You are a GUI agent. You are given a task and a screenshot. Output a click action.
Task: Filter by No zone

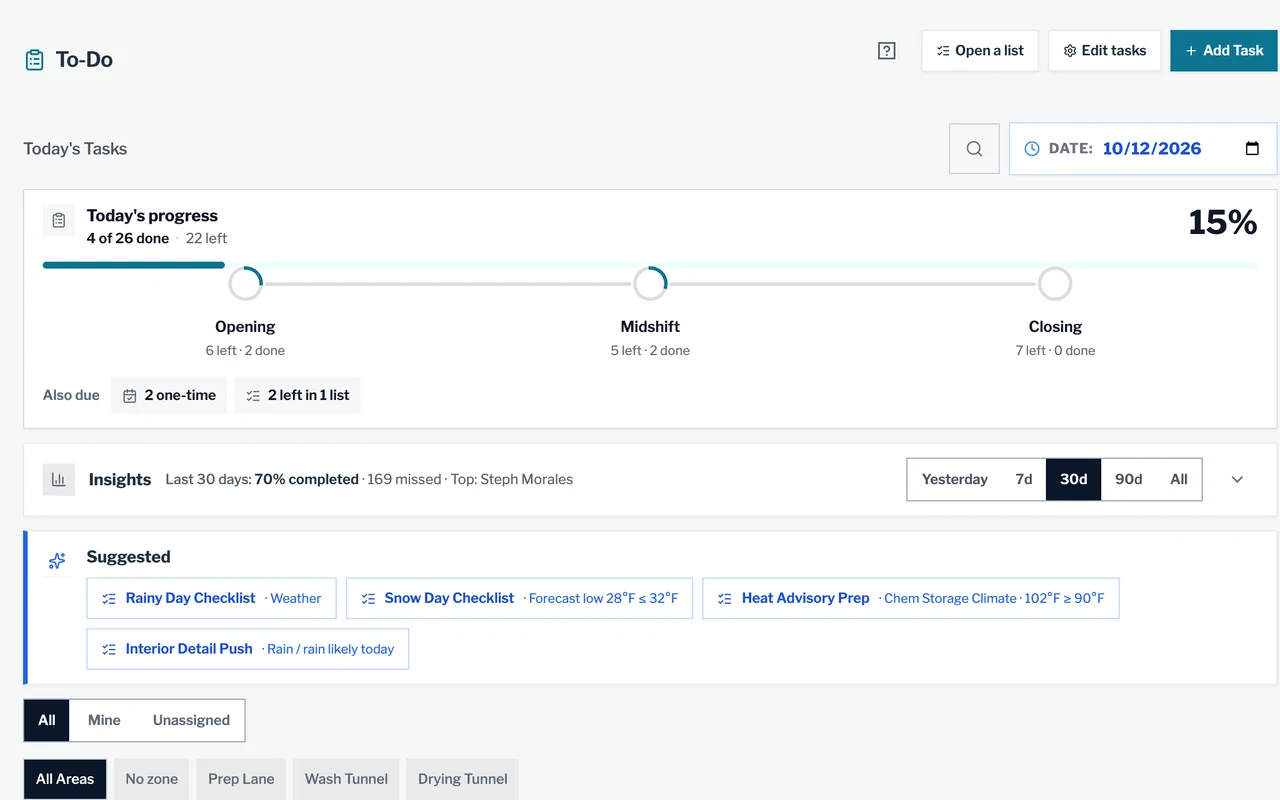point(152,779)
